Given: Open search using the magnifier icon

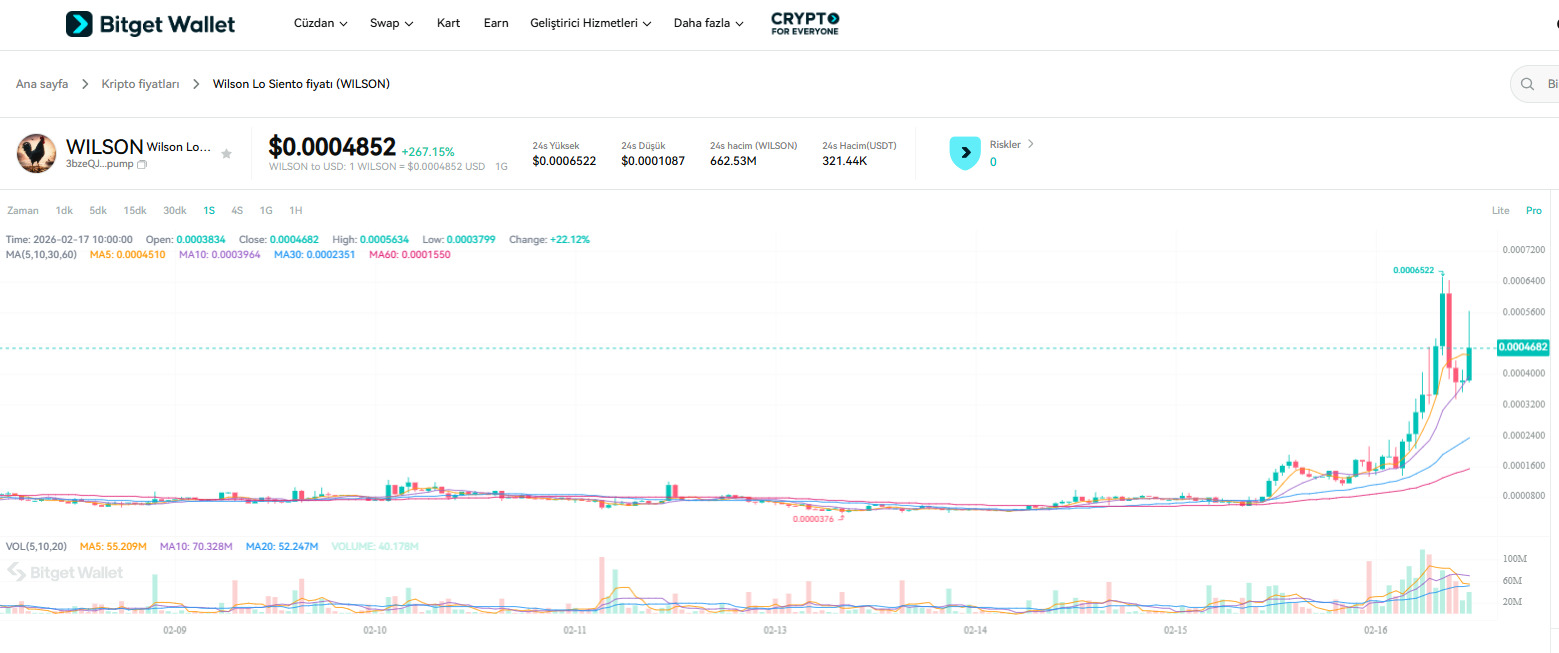Looking at the screenshot, I should coord(1526,84).
